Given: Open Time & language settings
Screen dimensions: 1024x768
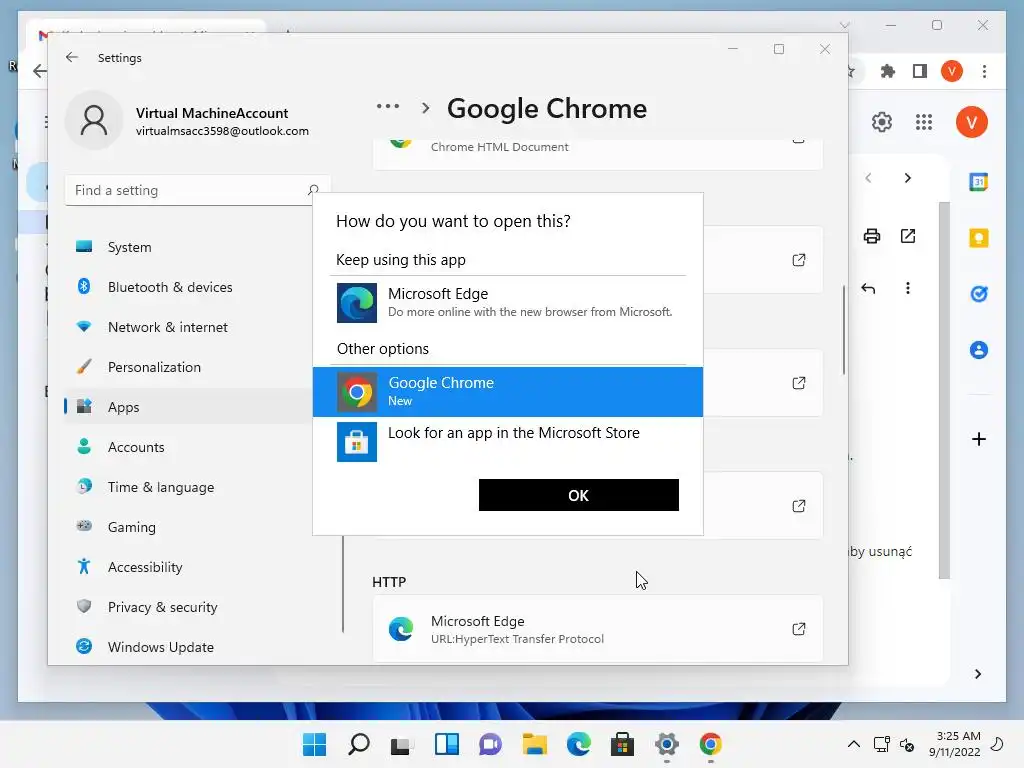Looking at the screenshot, I should (x=188, y=487).
